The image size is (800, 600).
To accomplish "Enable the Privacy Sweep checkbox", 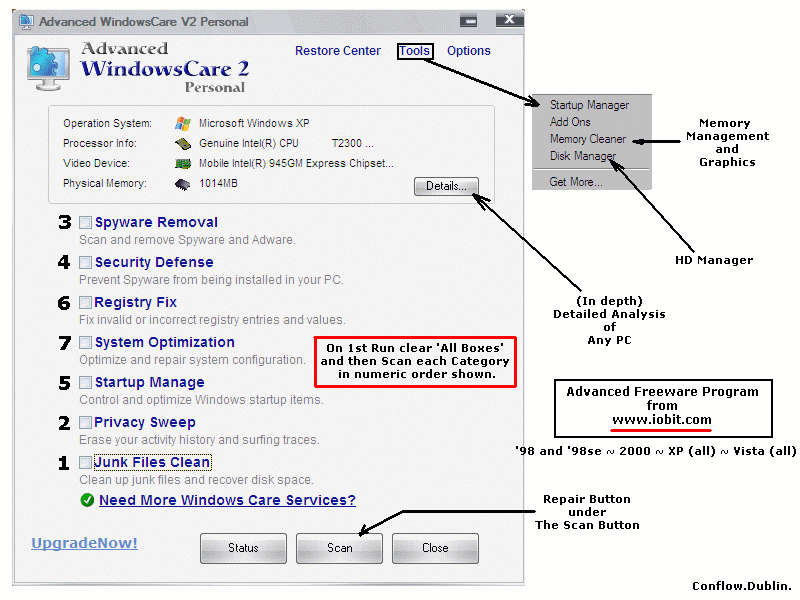I will coord(85,422).
